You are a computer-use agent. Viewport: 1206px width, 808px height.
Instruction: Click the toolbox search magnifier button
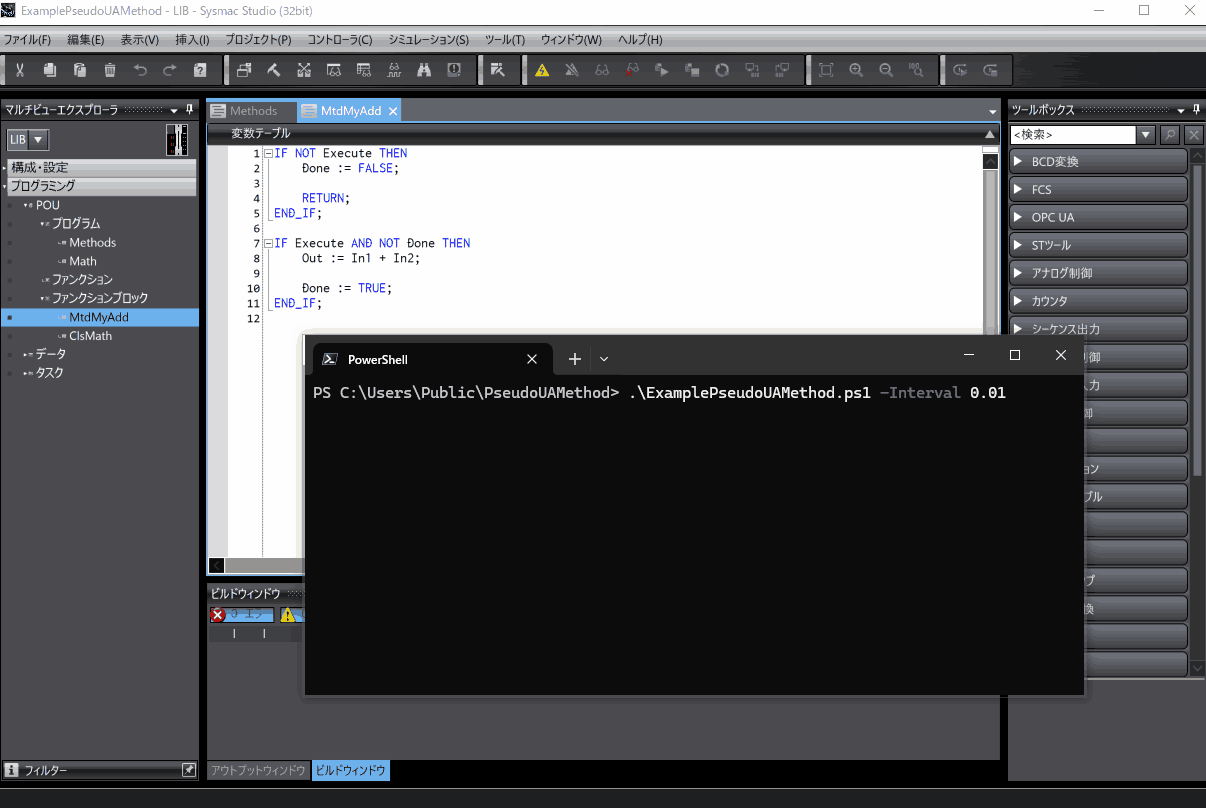[1169, 134]
